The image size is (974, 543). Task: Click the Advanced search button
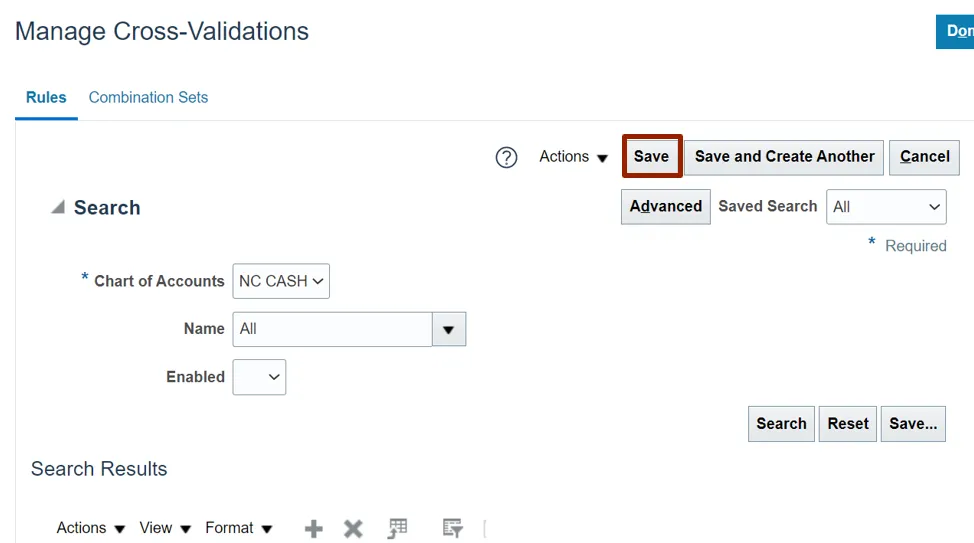click(665, 207)
